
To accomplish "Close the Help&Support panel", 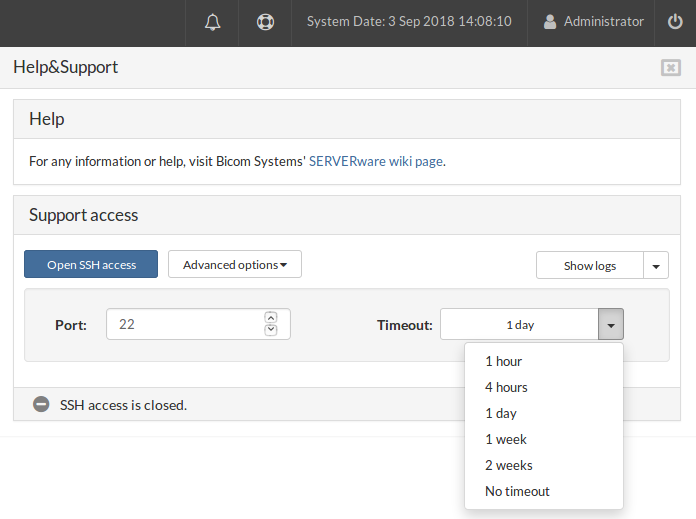I will click(670, 68).
